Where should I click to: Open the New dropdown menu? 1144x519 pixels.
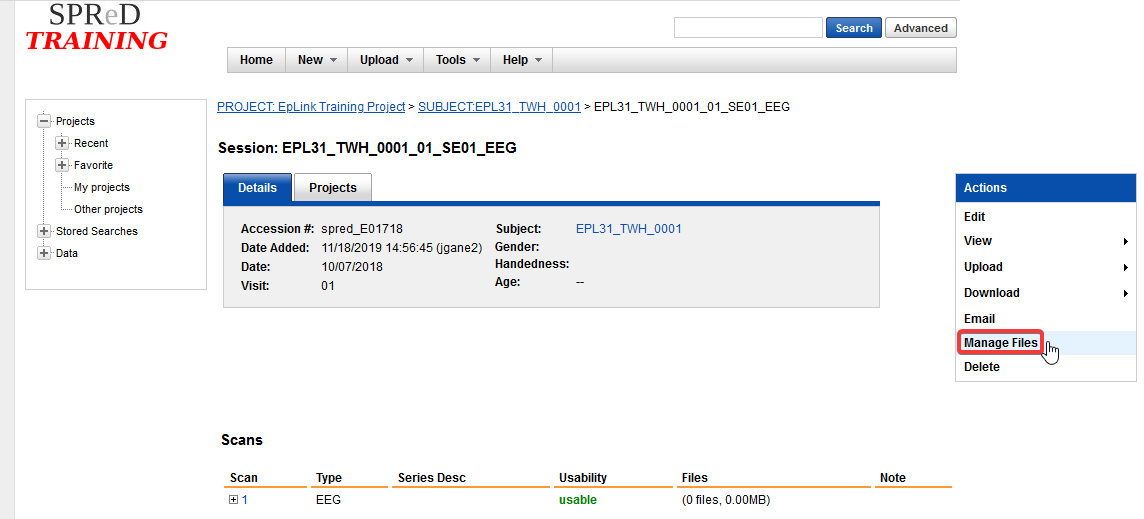[x=318, y=60]
